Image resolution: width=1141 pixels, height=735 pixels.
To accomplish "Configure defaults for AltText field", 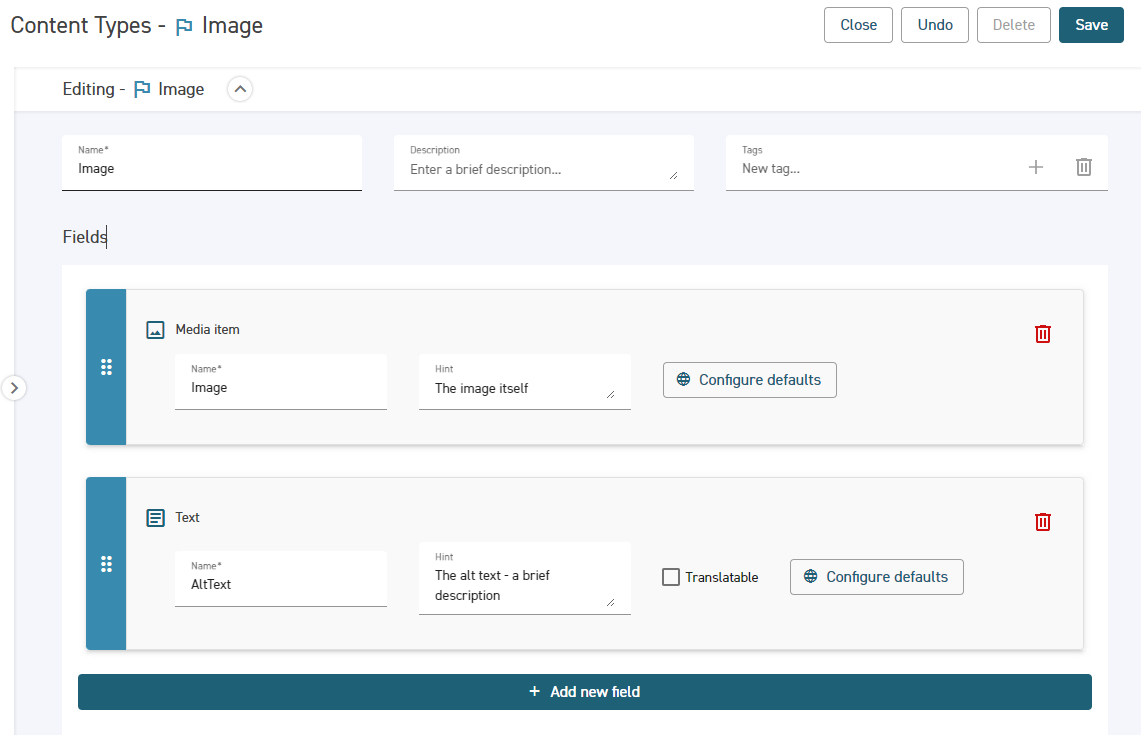I will click(x=876, y=577).
